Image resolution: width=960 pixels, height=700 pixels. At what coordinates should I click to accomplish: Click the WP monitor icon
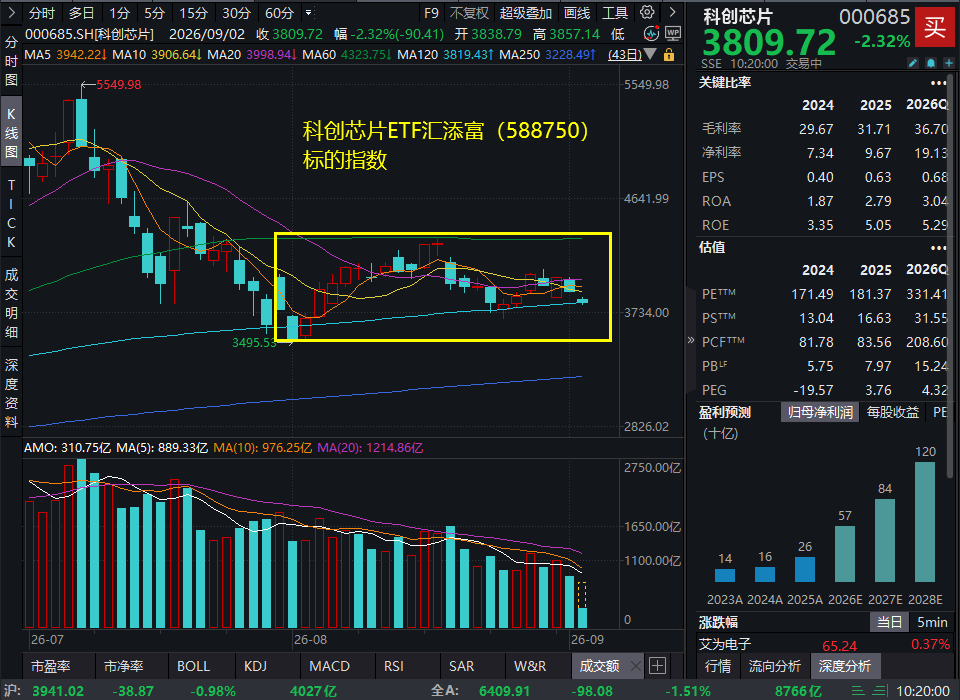673,33
